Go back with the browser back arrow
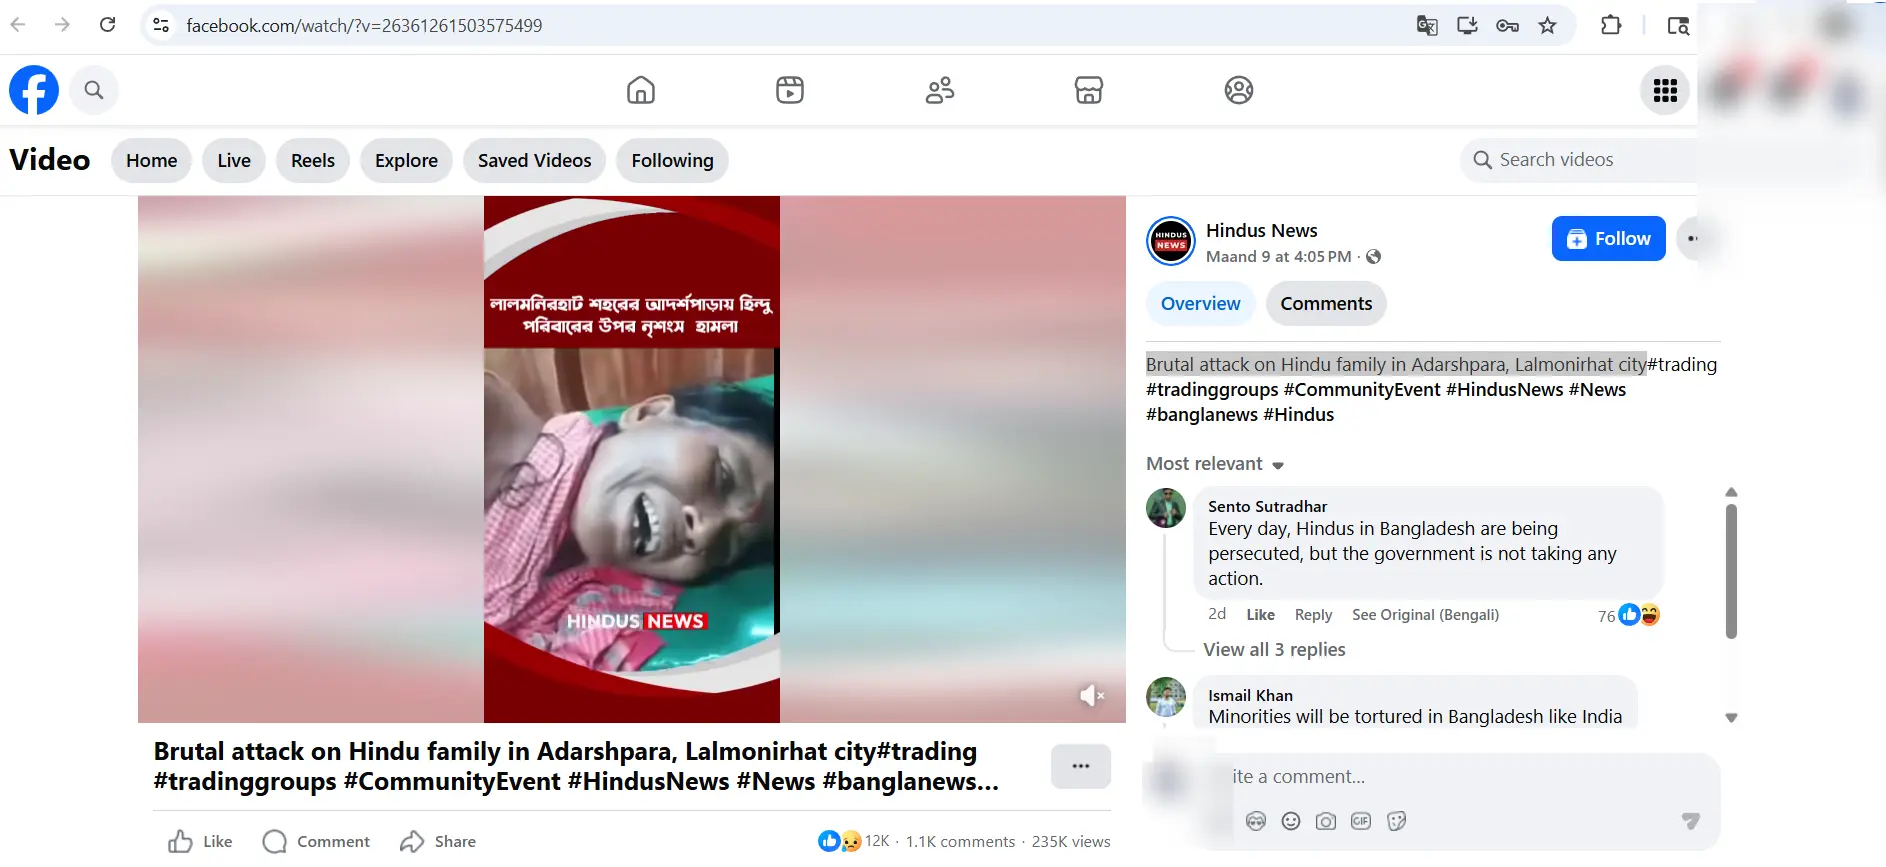1886x867 pixels. click(x=18, y=25)
